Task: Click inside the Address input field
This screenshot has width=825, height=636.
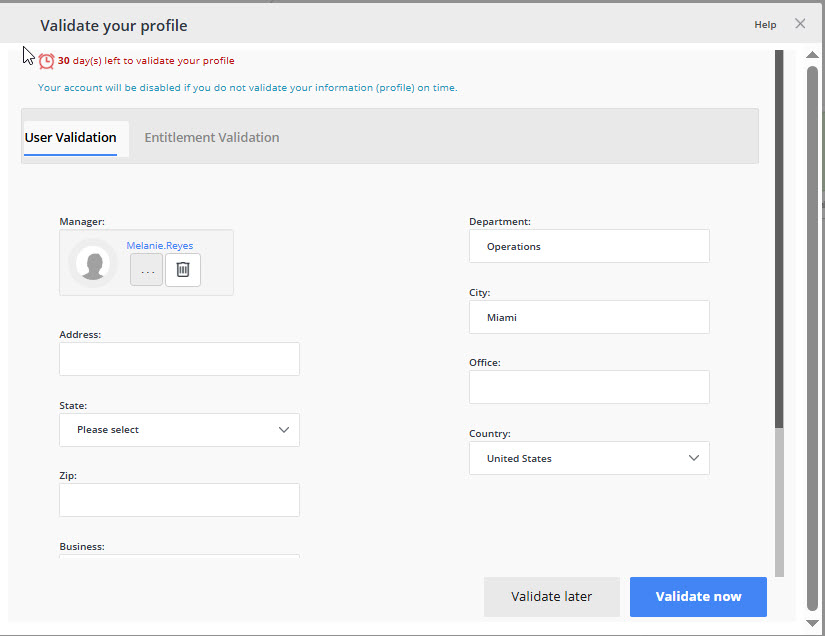Action: click(179, 359)
